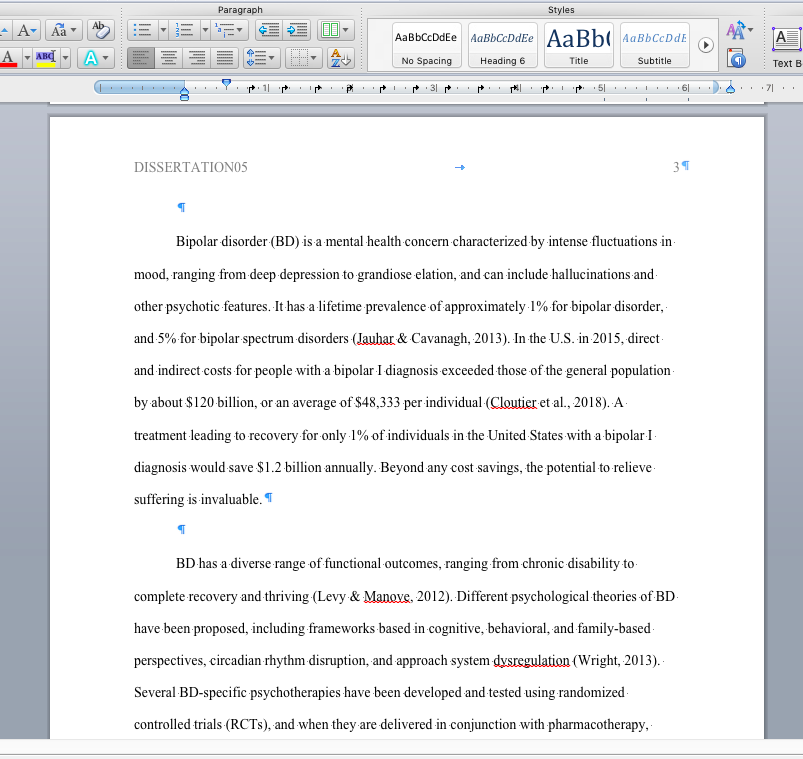Image resolution: width=803 pixels, height=759 pixels.
Task: Click the Clear Formatting eraser icon
Action: click(x=100, y=31)
